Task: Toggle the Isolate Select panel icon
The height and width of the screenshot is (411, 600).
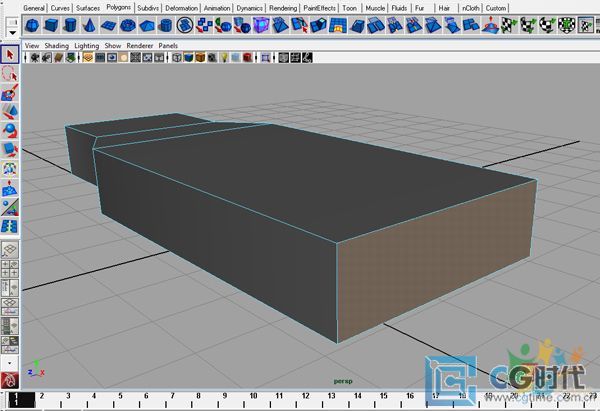Action: 266,58
